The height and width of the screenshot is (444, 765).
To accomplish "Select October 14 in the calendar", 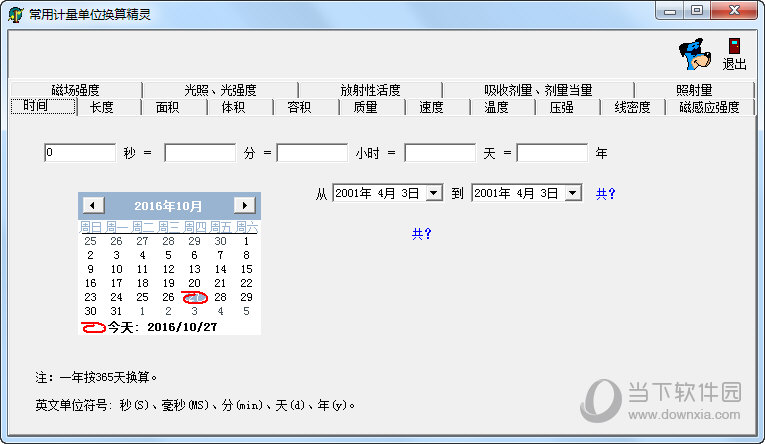I will [221, 269].
